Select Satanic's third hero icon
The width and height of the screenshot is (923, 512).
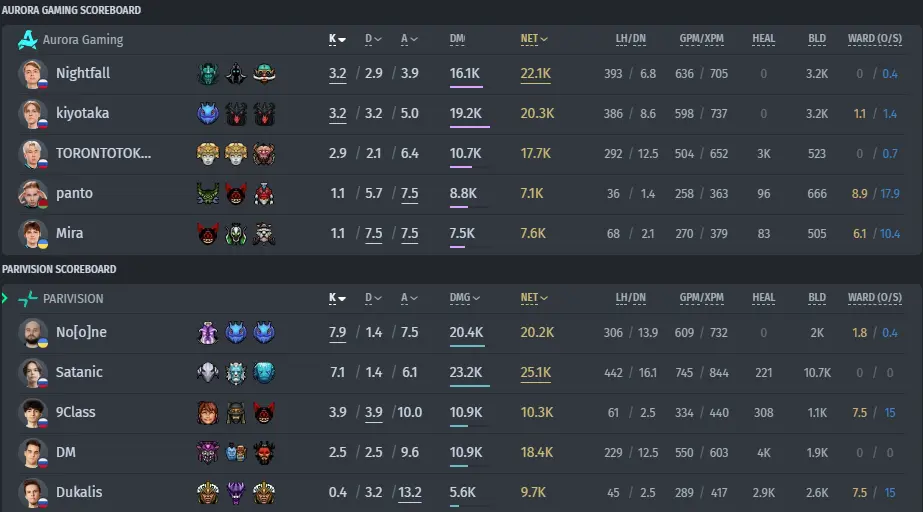[264, 373]
